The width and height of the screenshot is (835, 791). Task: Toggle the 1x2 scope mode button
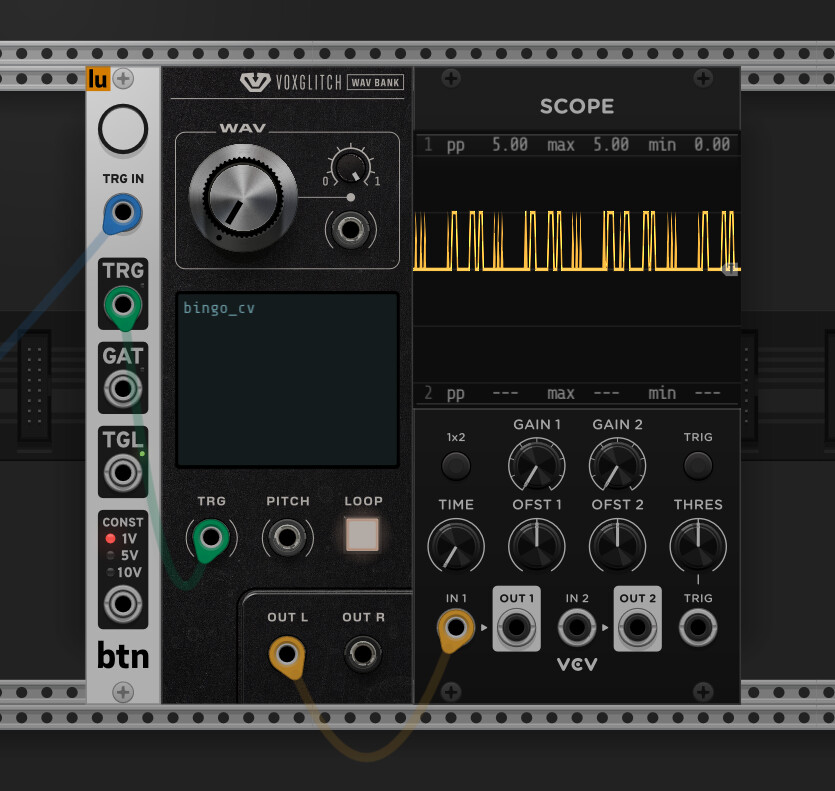(x=456, y=466)
